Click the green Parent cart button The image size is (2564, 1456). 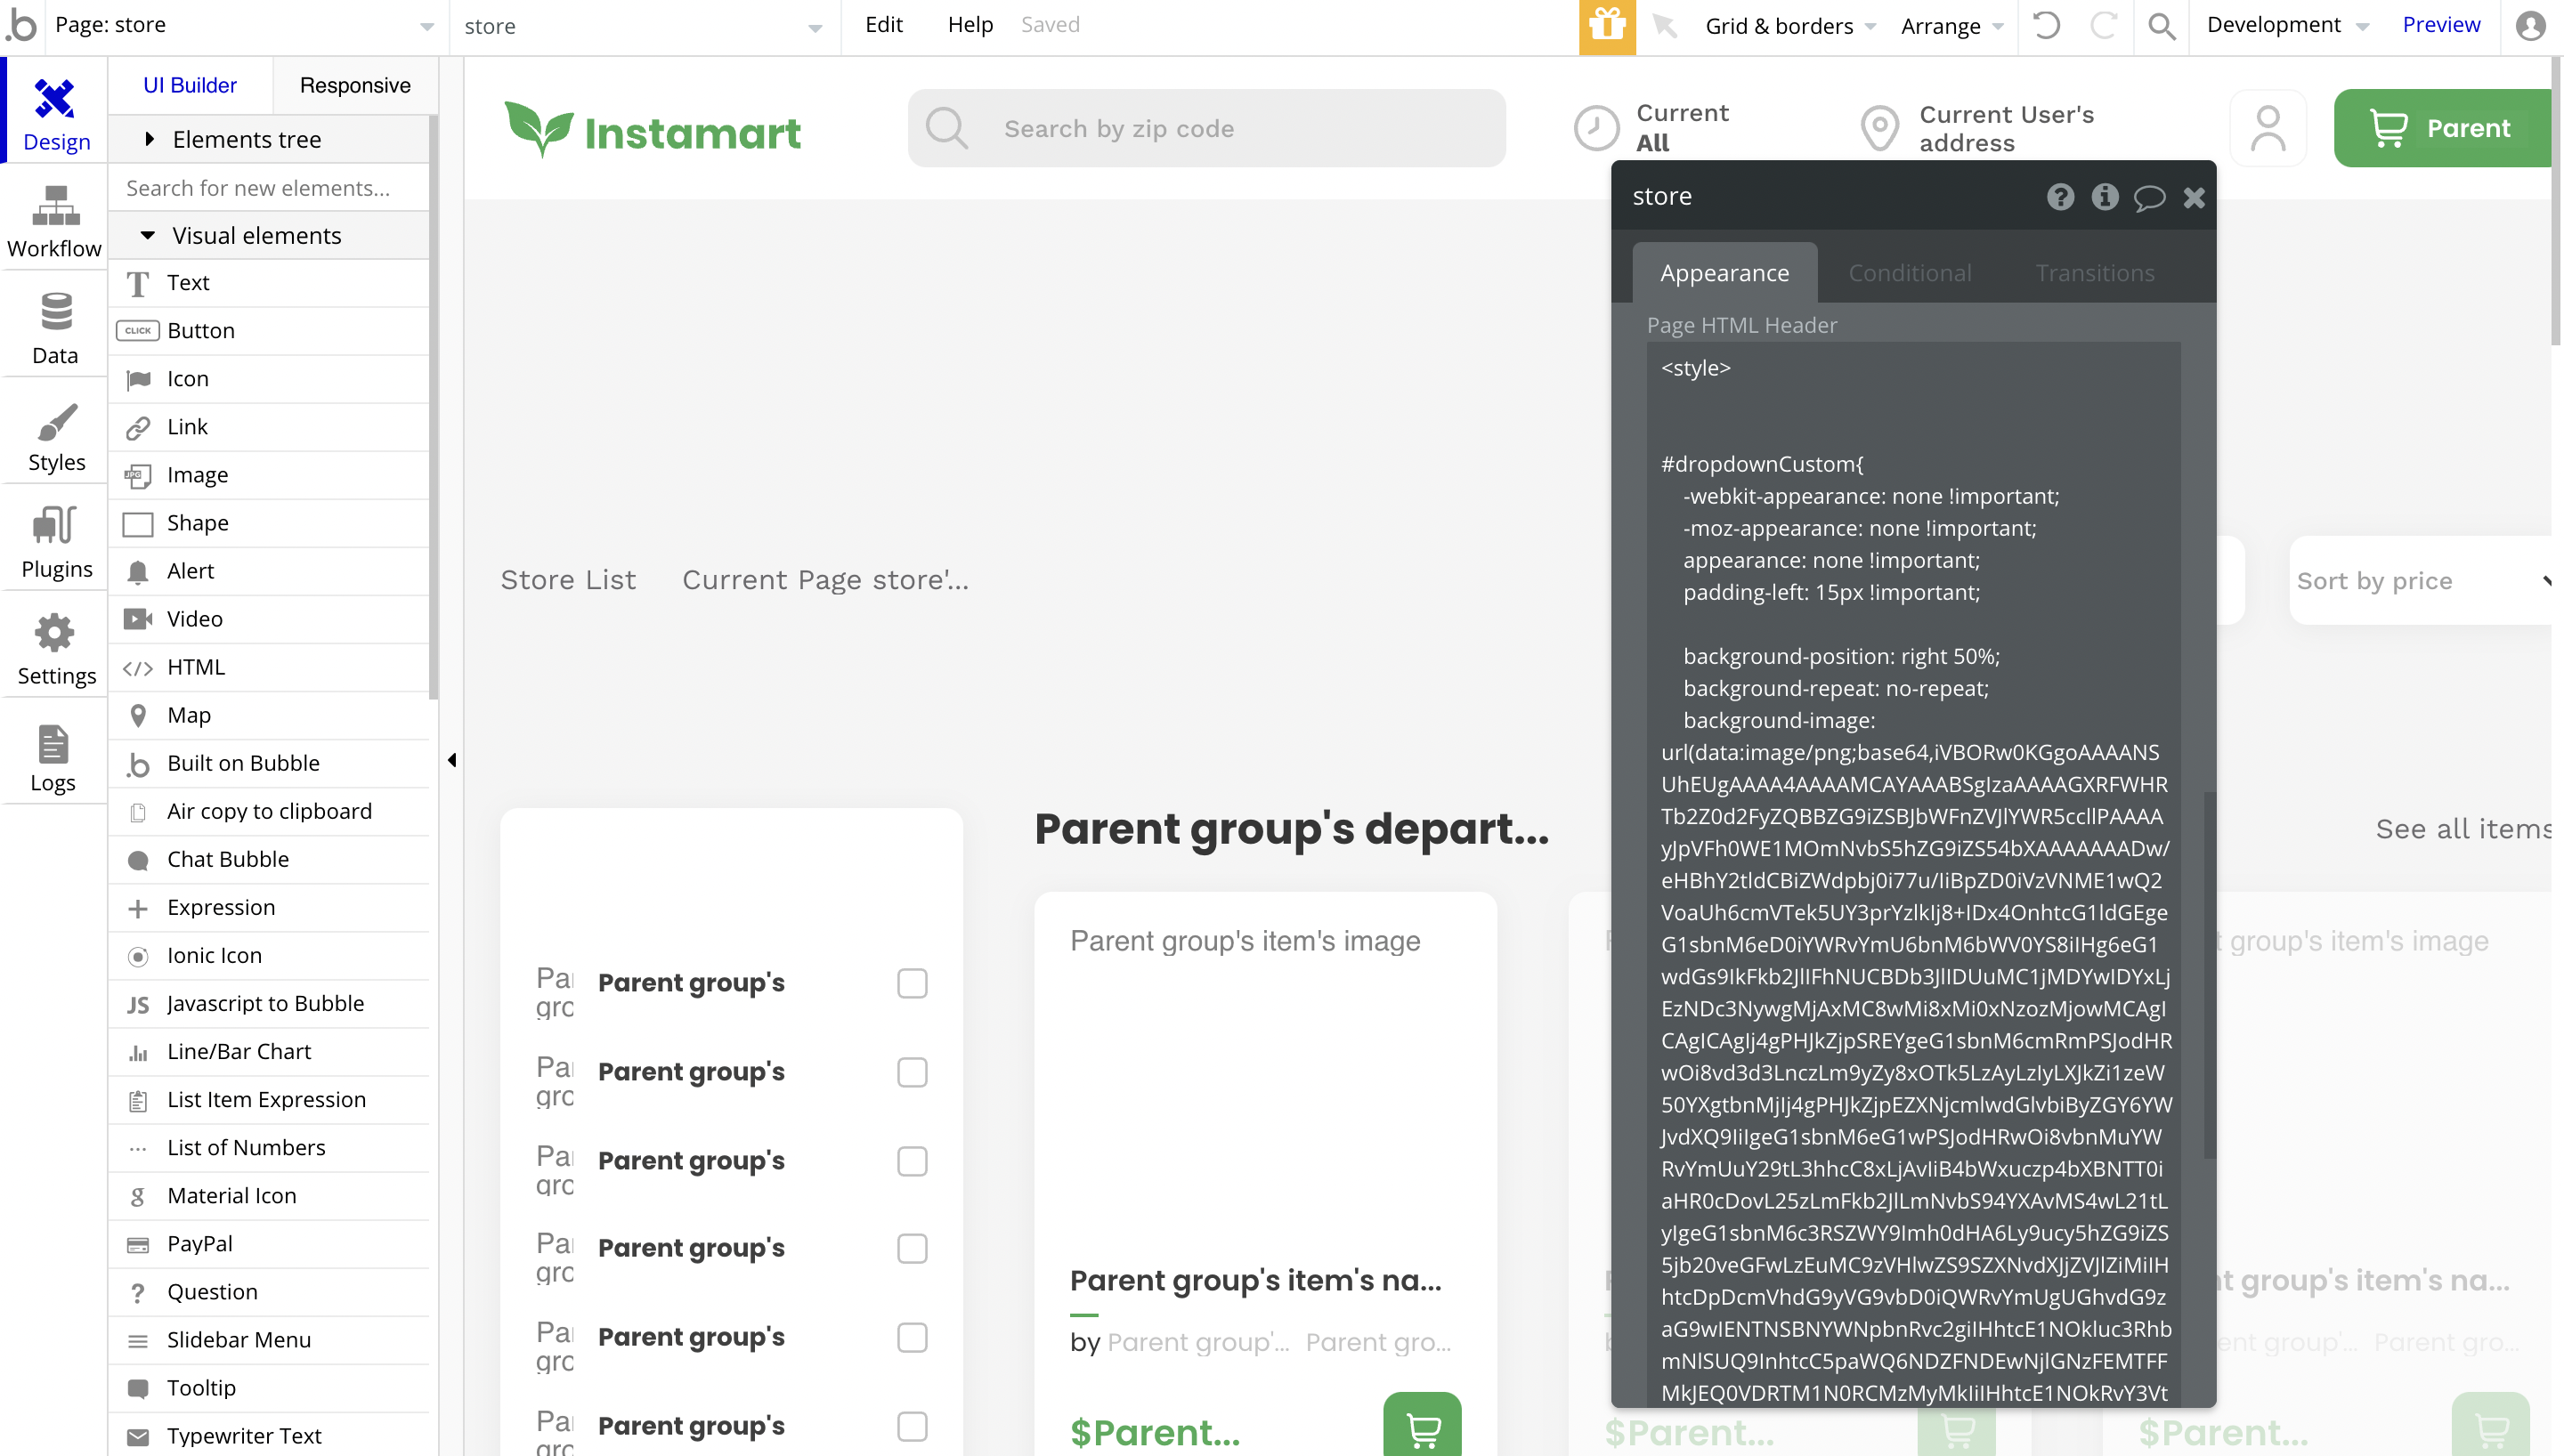point(2441,128)
